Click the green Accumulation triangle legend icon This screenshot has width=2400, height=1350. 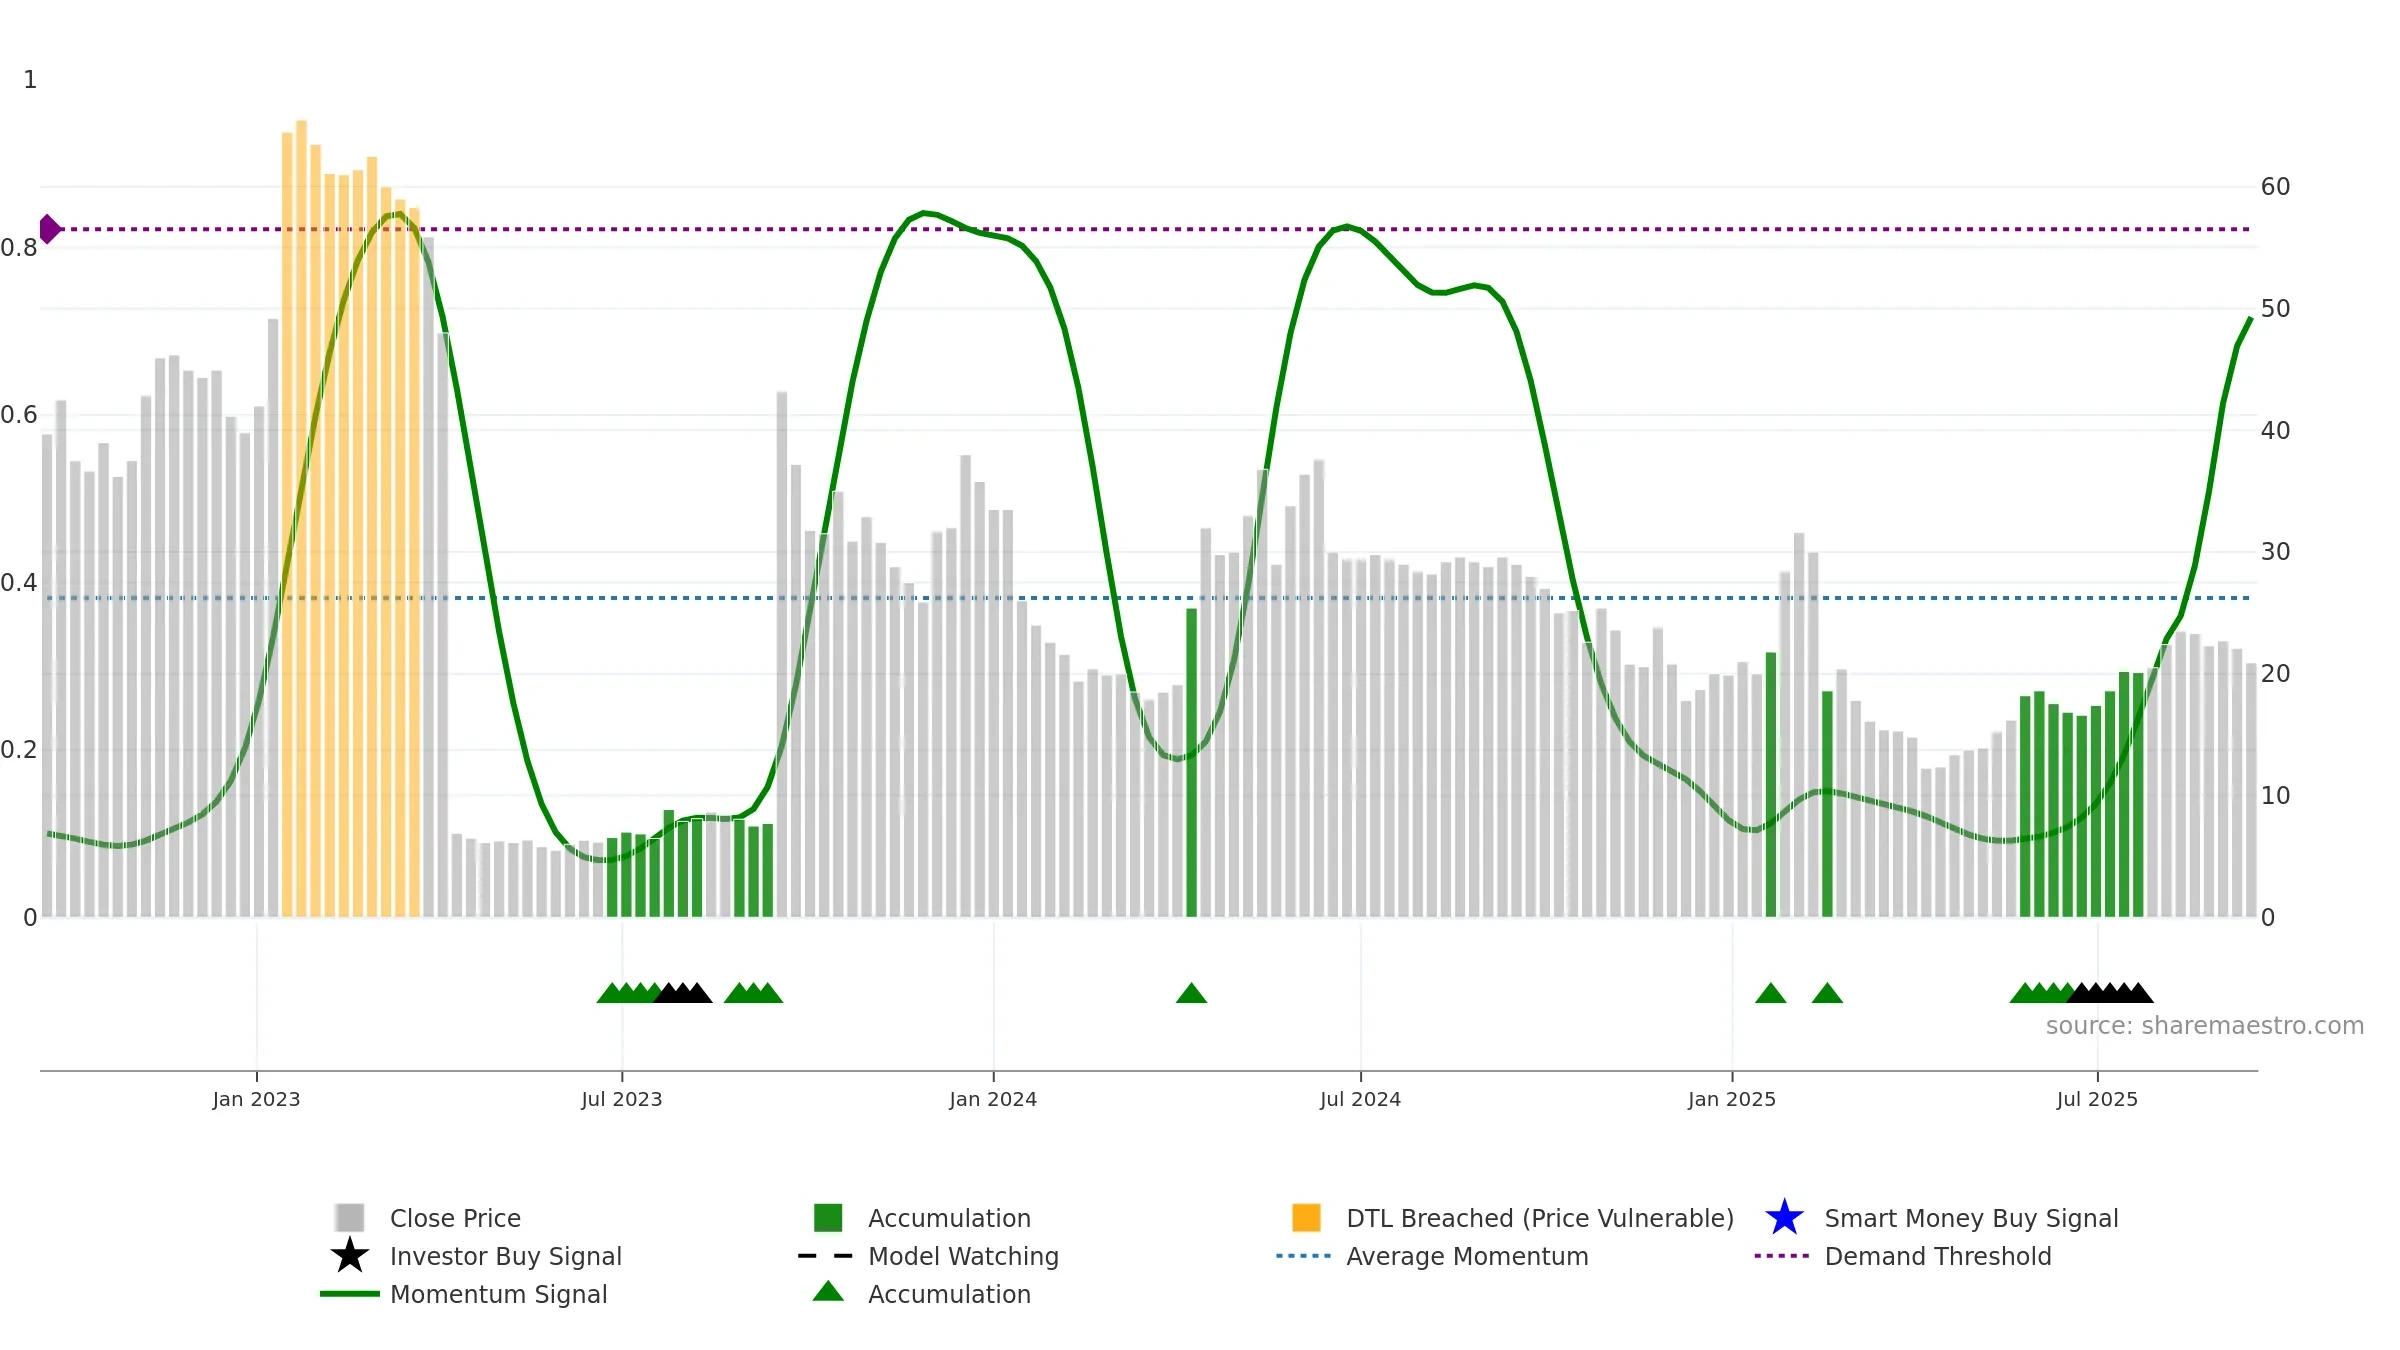click(828, 1292)
